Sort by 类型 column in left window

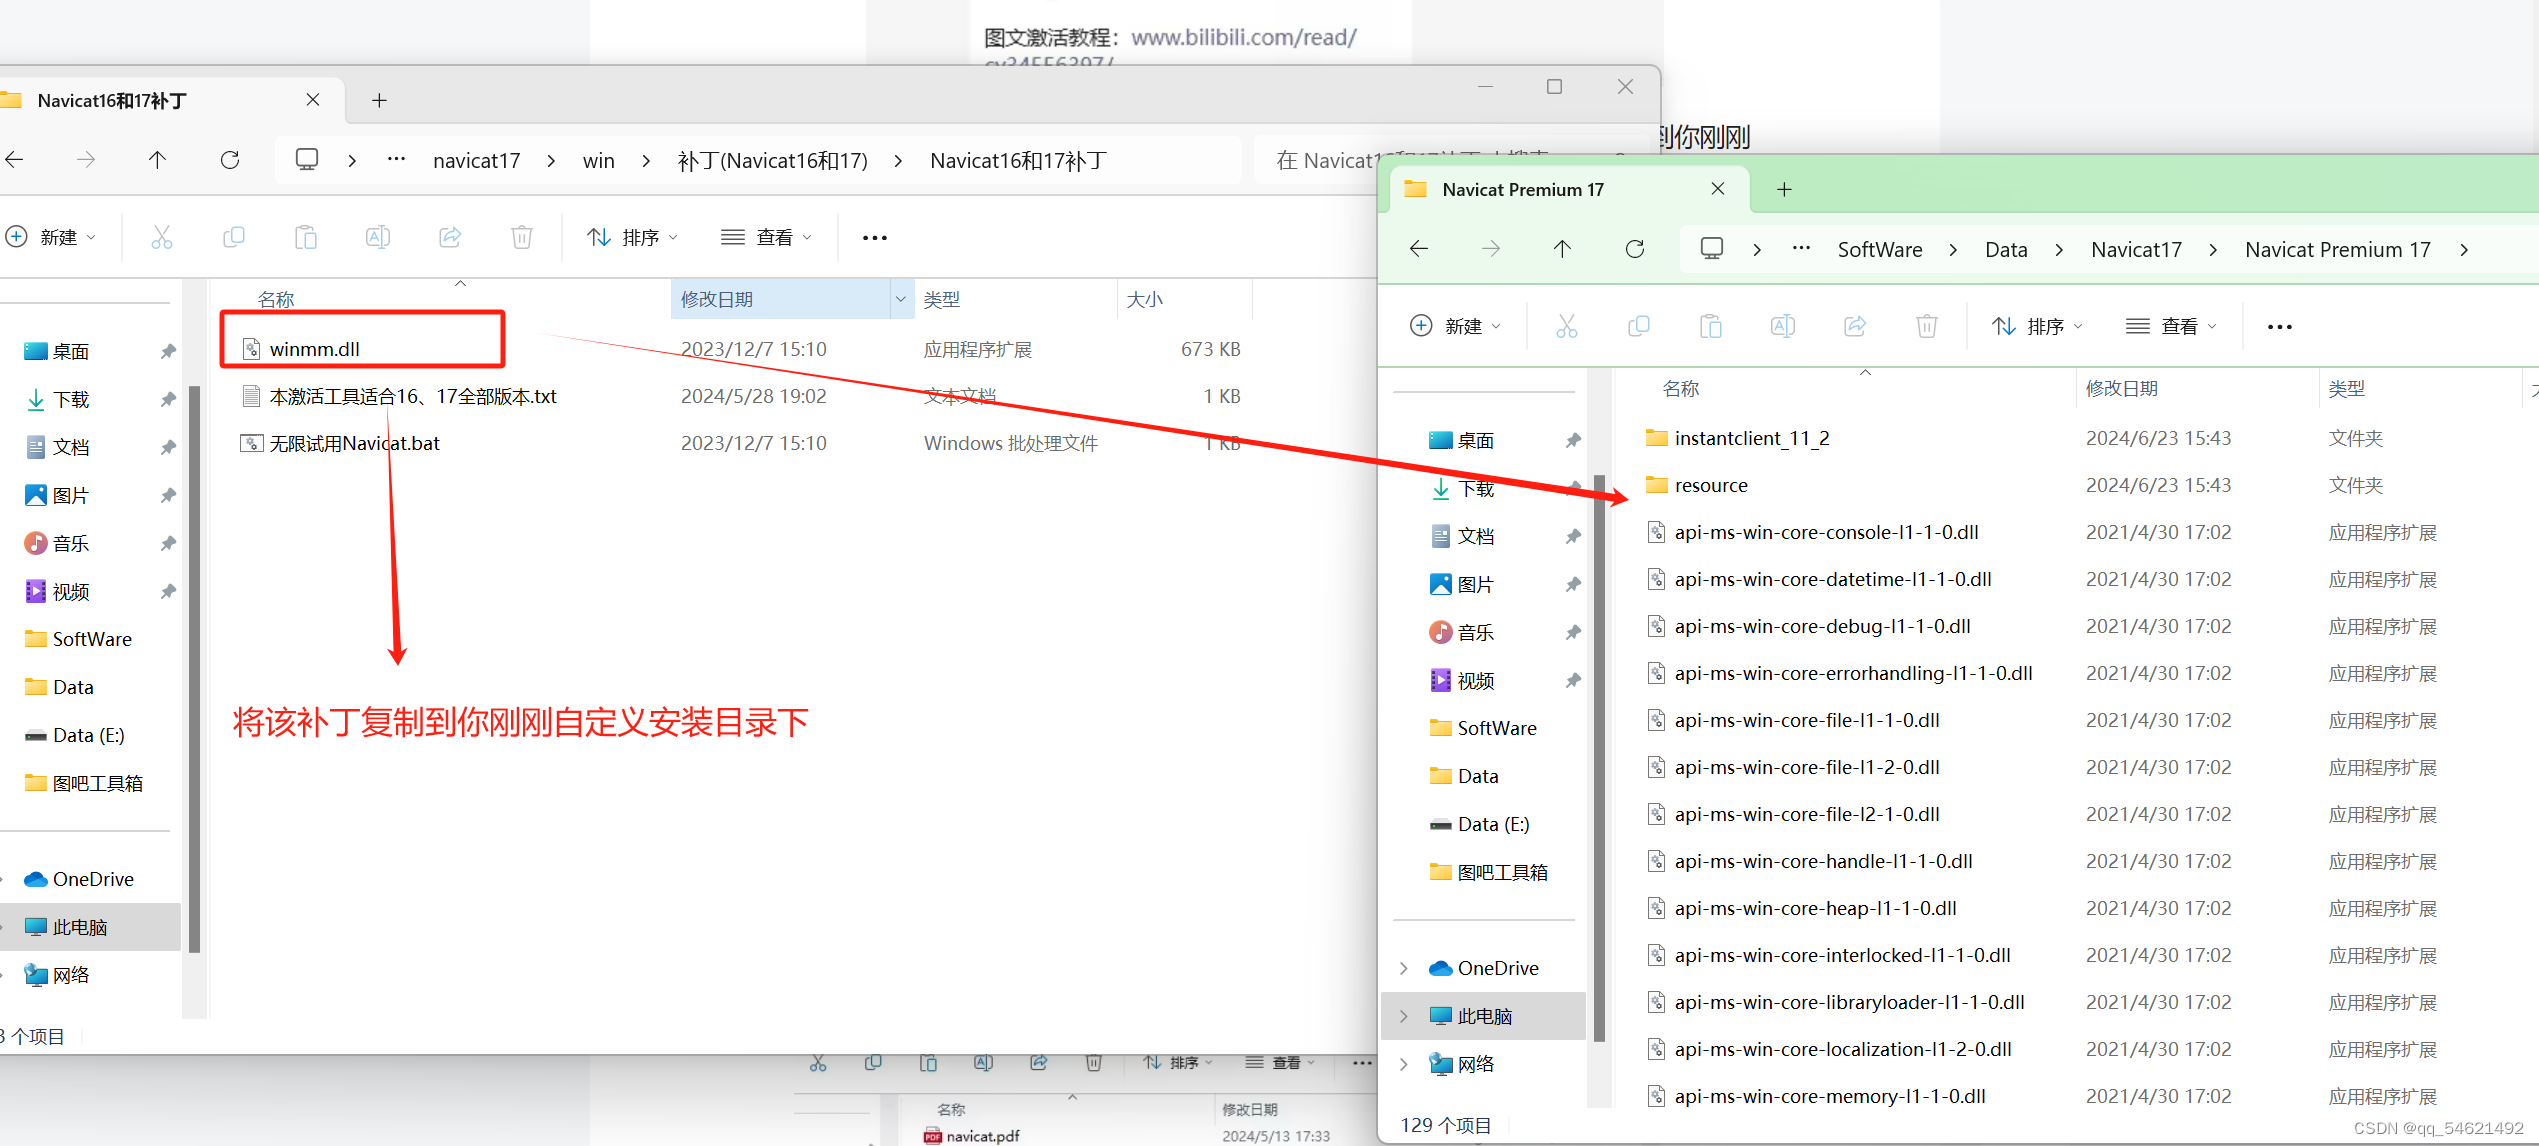(942, 299)
